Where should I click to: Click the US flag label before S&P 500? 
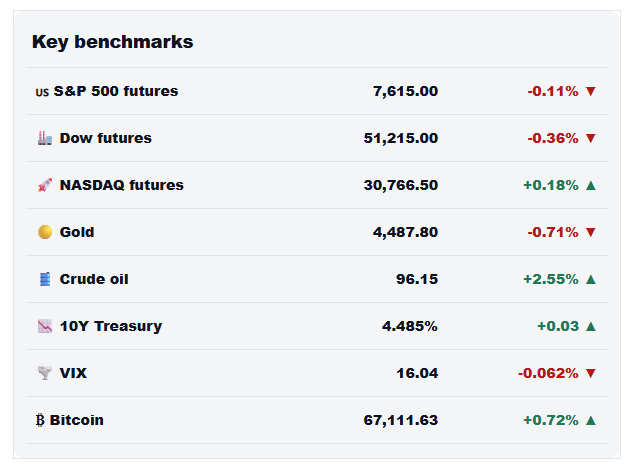click(42, 92)
